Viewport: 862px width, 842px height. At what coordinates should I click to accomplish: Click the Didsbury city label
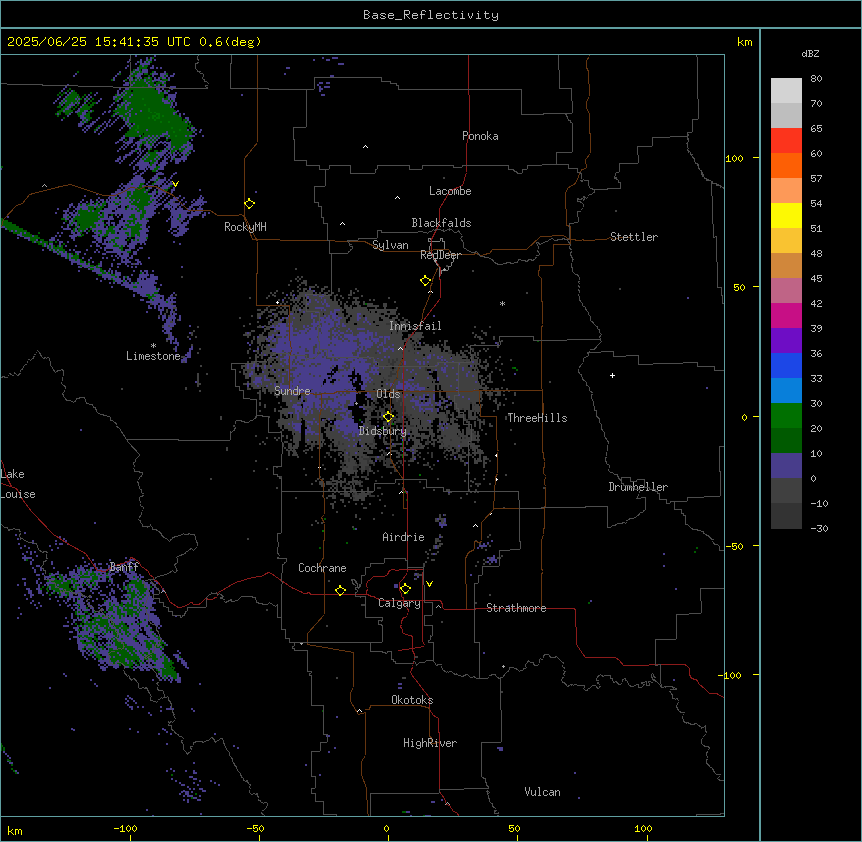click(383, 431)
